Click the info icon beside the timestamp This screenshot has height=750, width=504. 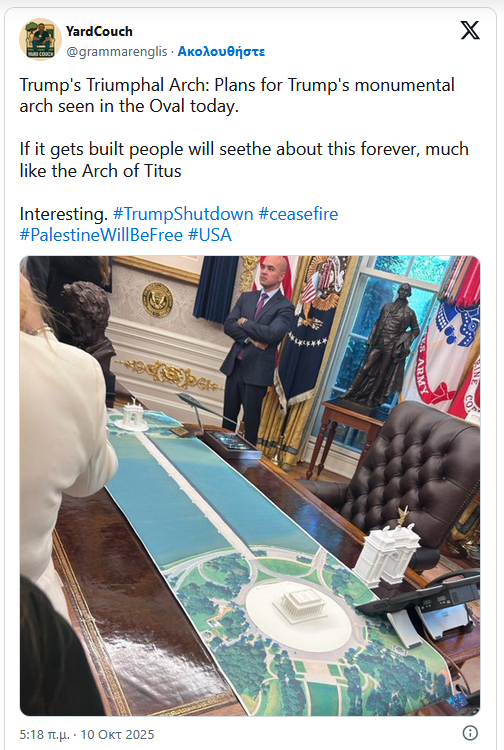(x=470, y=733)
